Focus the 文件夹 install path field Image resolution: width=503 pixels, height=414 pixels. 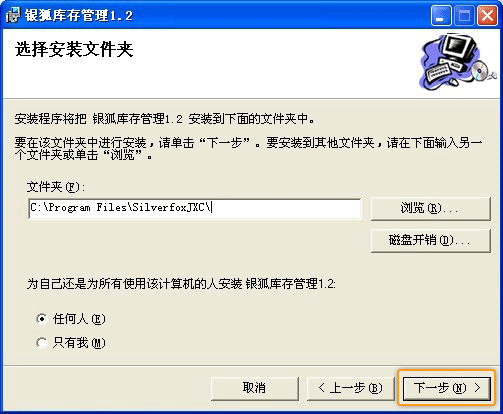[x=195, y=209]
